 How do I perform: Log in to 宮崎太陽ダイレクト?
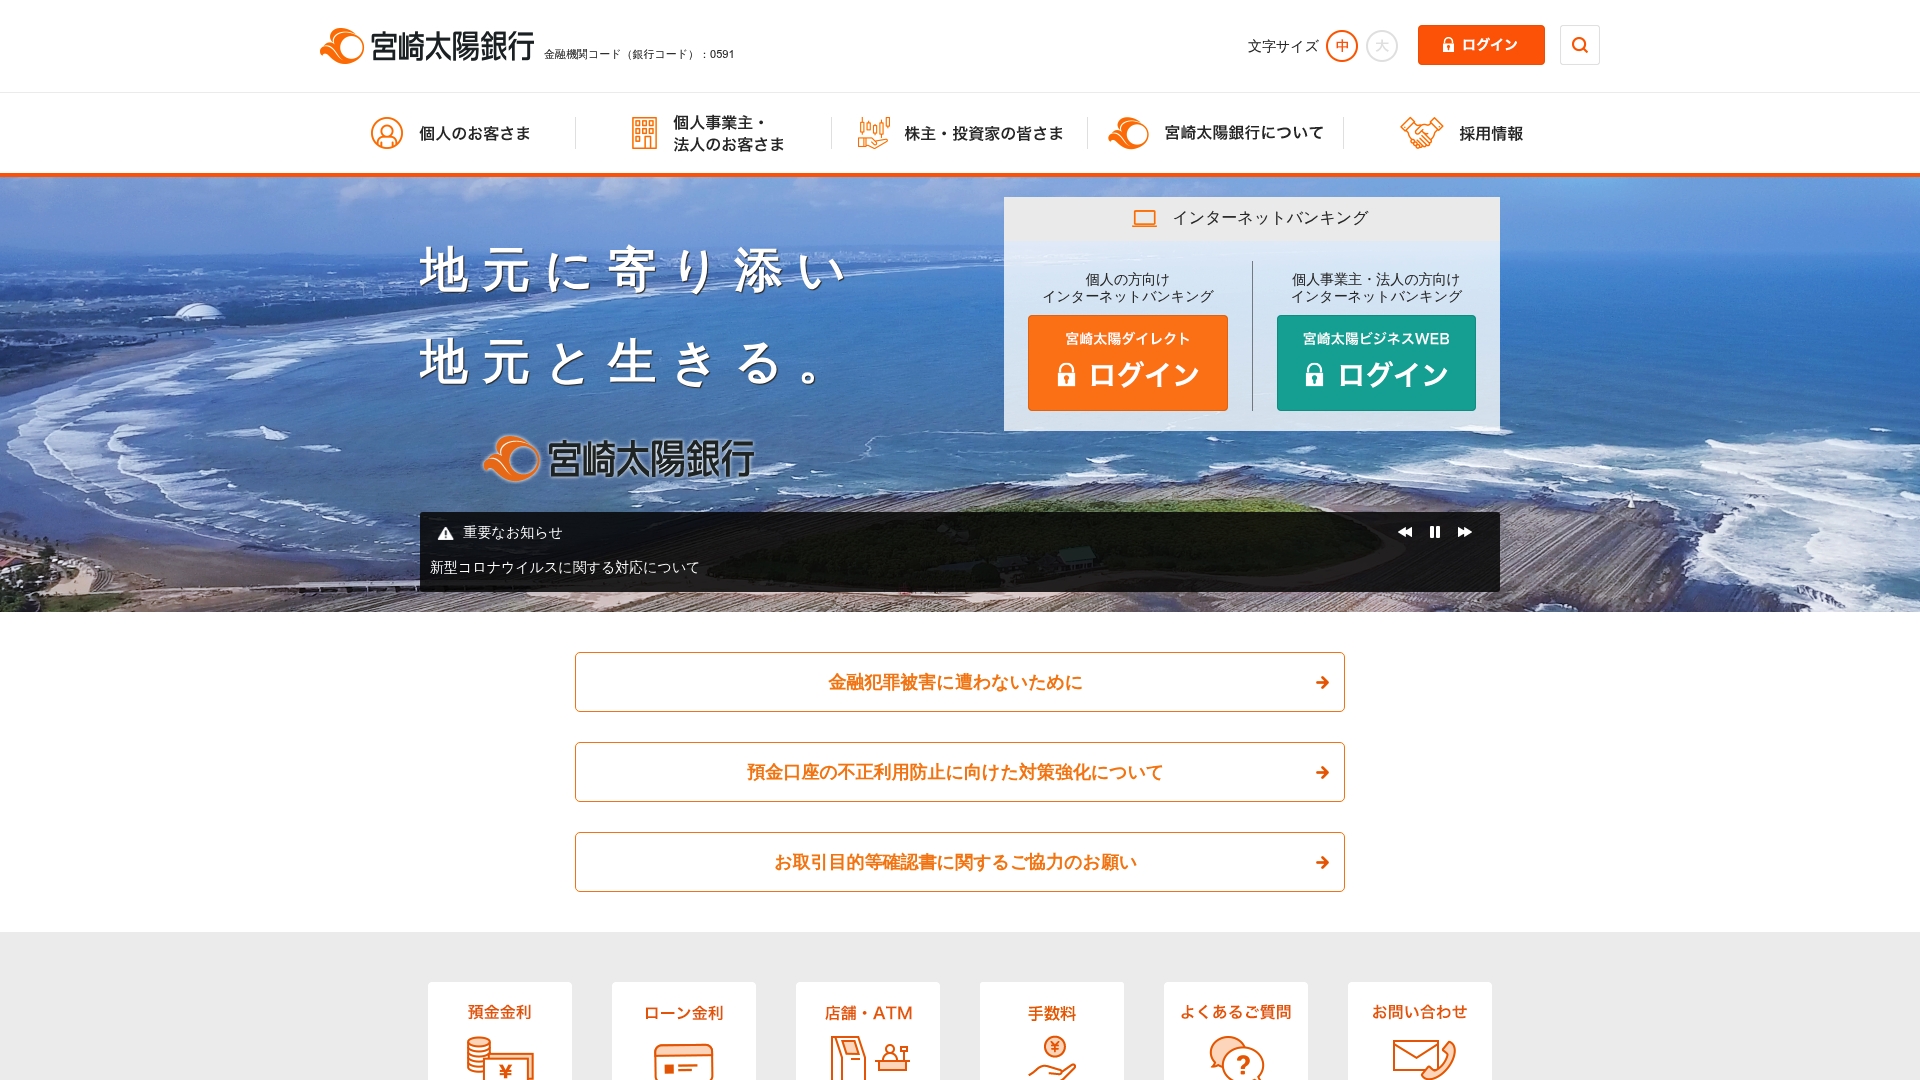click(1128, 363)
